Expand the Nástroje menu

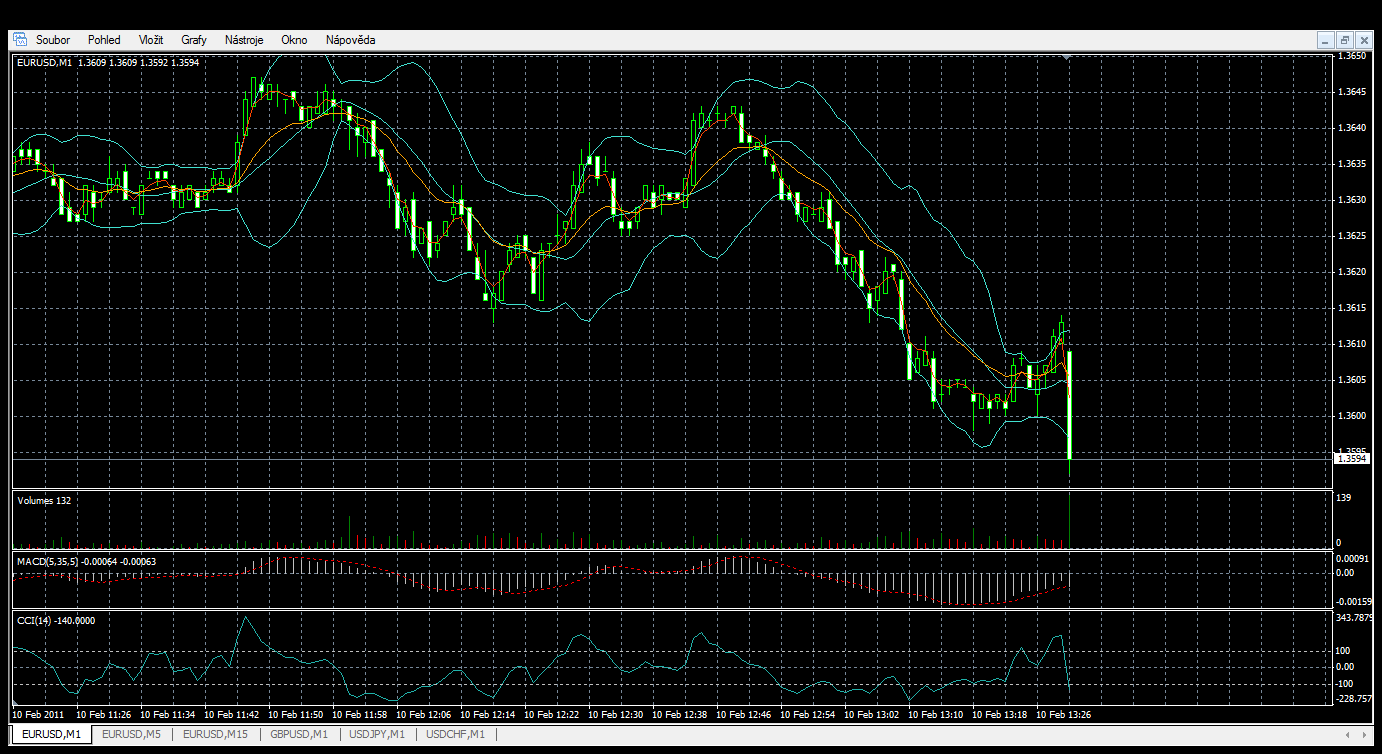244,40
